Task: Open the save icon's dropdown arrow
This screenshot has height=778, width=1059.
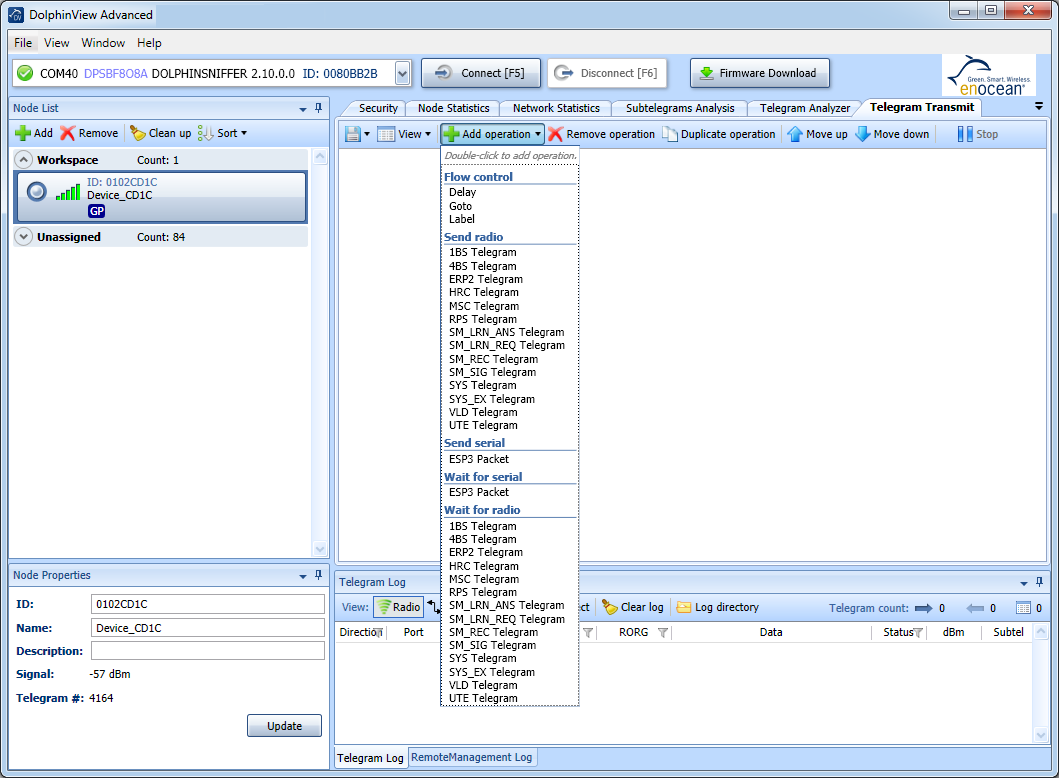Action: click(x=367, y=134)
